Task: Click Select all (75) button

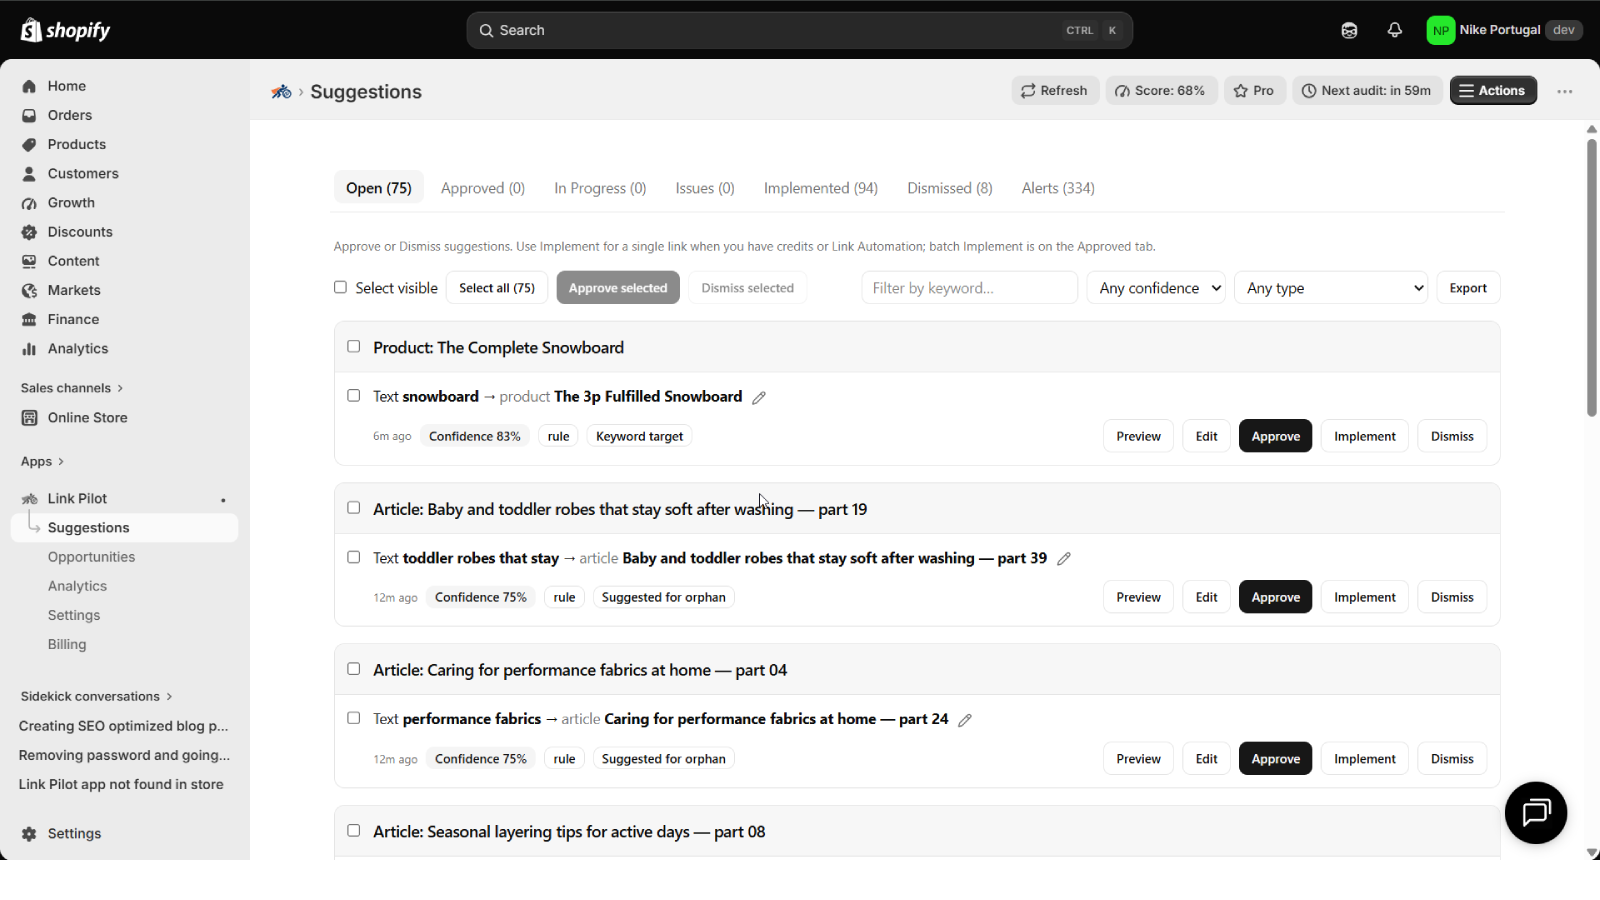Action: (x=497, y=288)
